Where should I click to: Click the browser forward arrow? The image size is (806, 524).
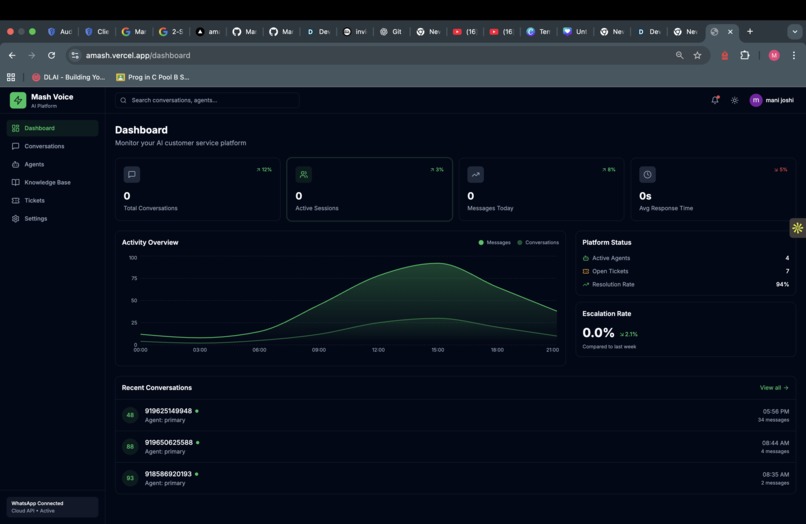click(32, 55)
